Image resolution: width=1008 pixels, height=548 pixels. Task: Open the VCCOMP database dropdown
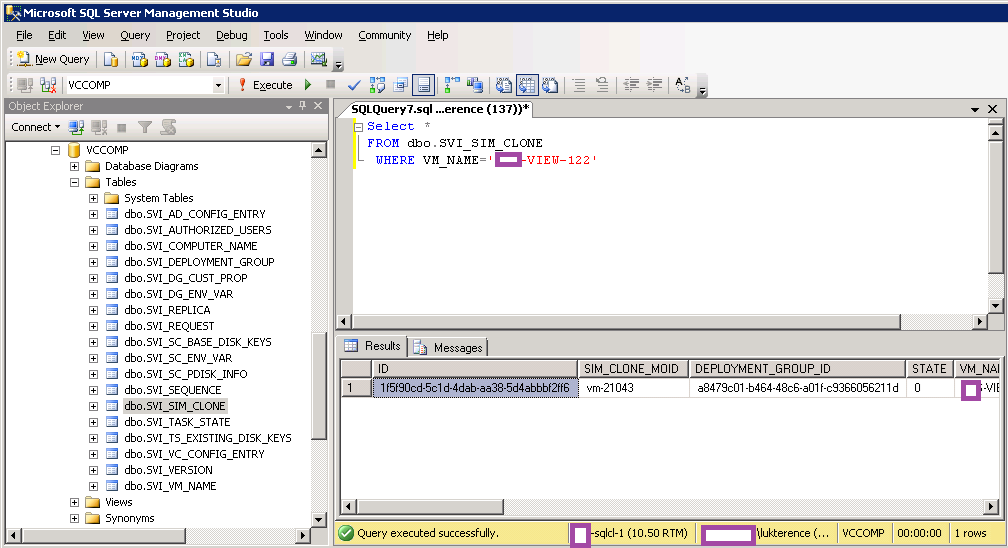[218, 85]
